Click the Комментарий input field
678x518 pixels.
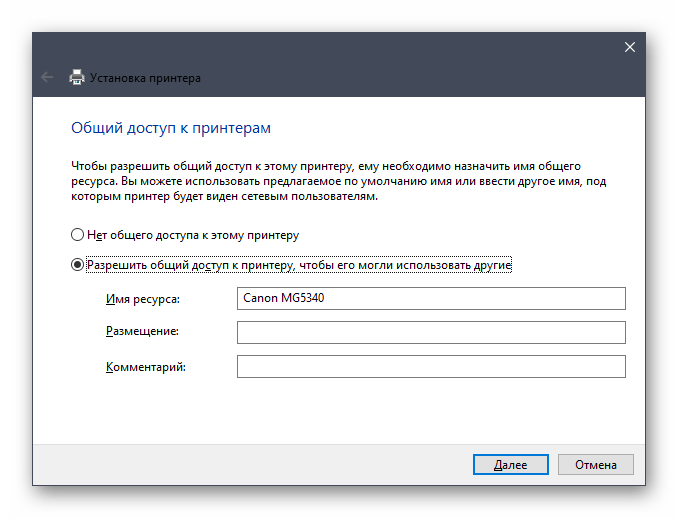tap(431, 366)
